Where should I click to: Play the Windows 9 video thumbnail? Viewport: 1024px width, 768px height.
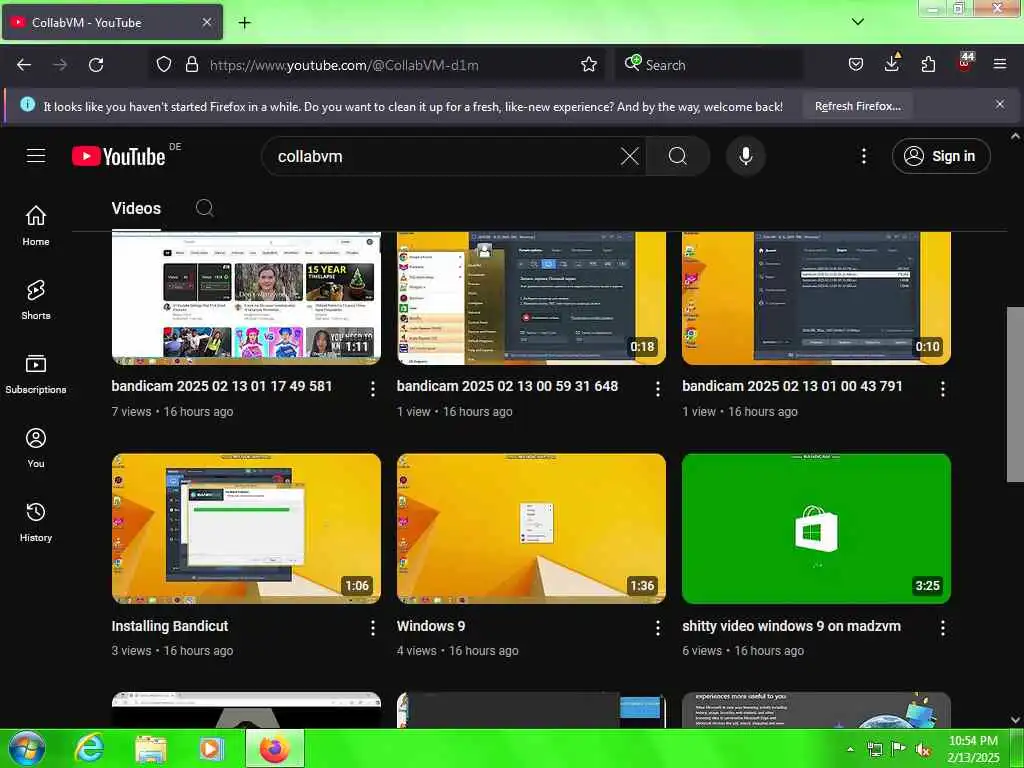(x=531, y=528)
